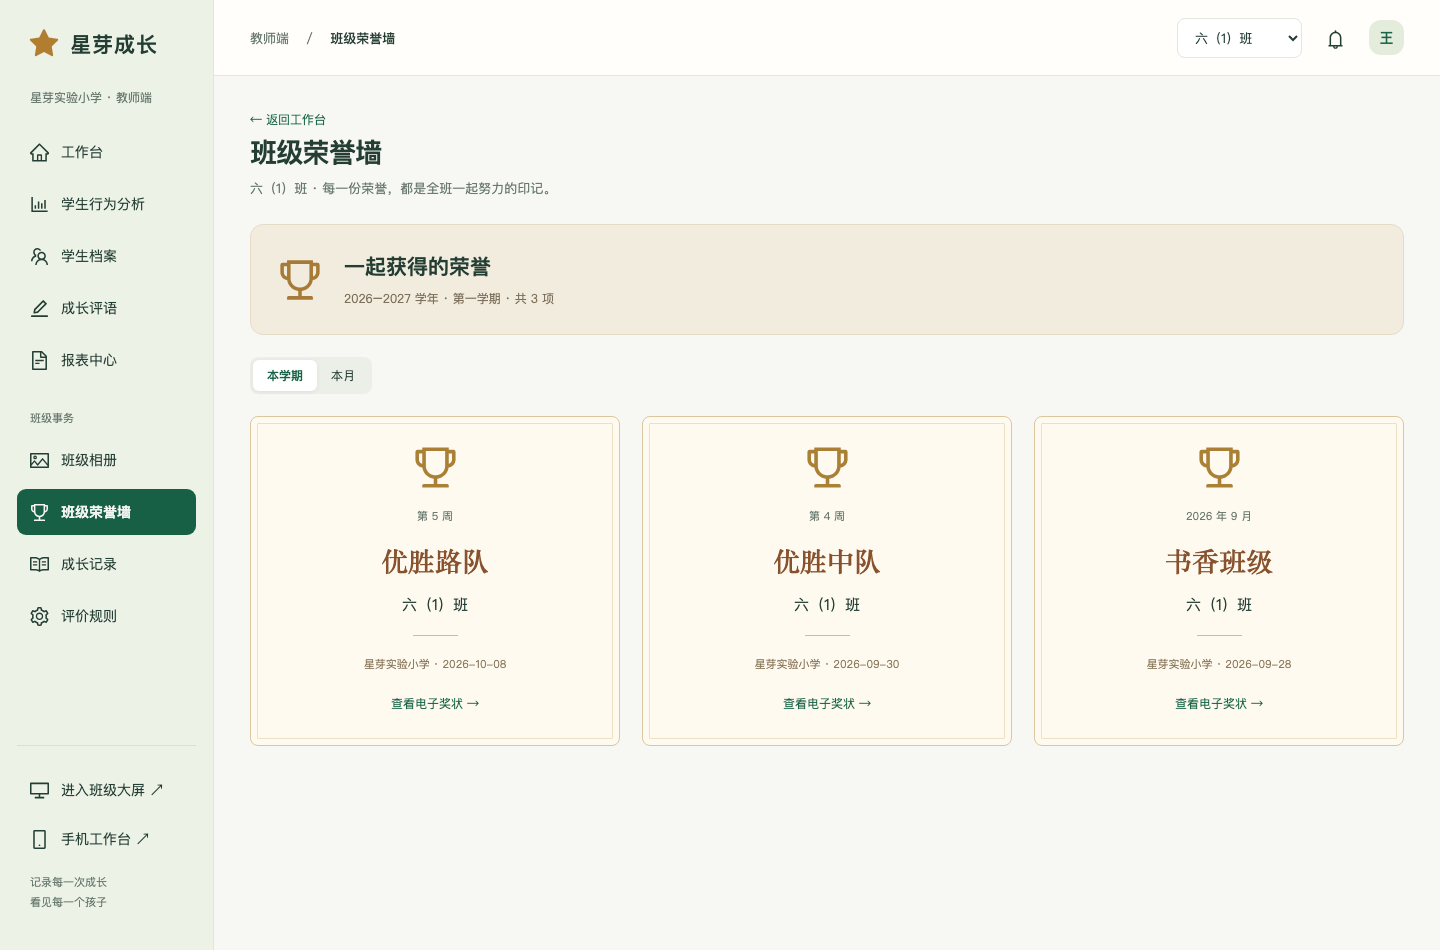1440x950 pixels.
Task: Click the 教师端 breadcrumb
Action: pos(269,38)
